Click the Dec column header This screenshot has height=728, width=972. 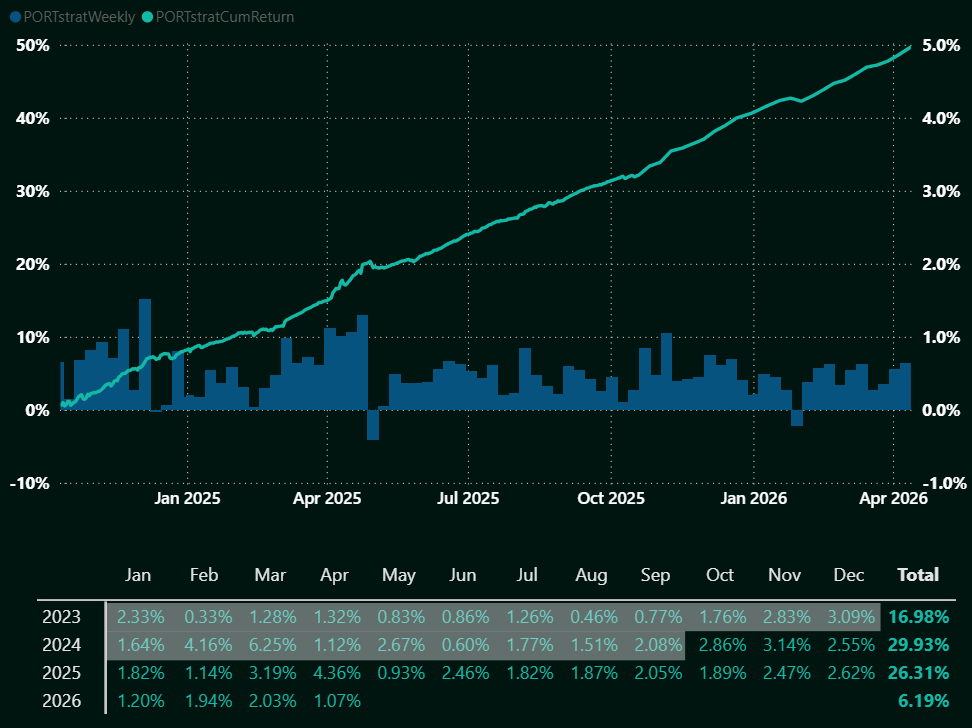click(x=849, y=575)
